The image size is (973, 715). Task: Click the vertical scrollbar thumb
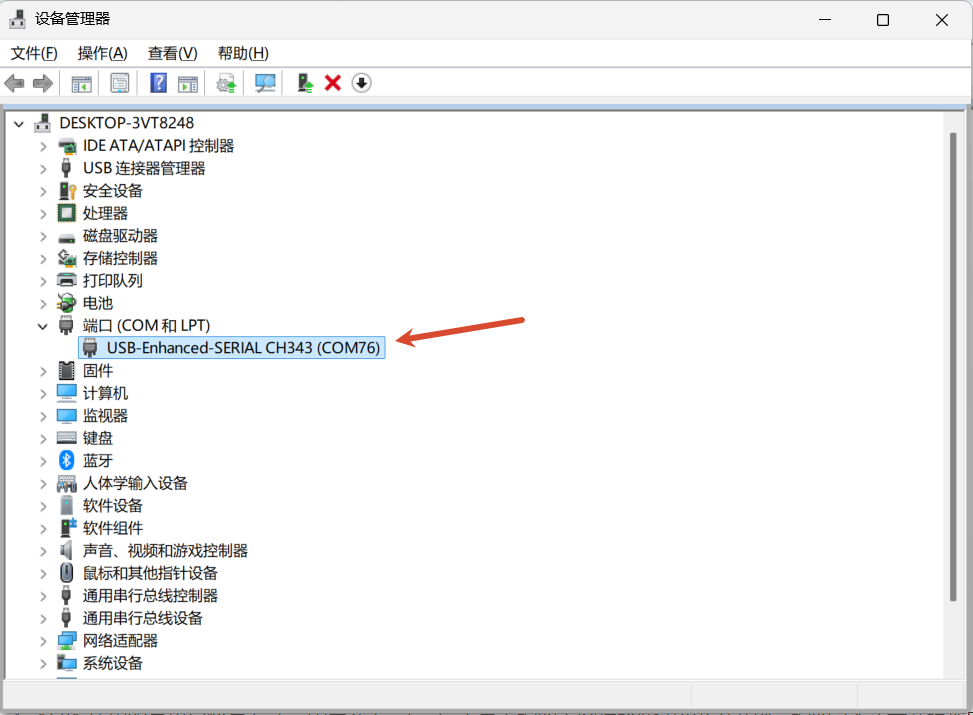coord(953,367)
